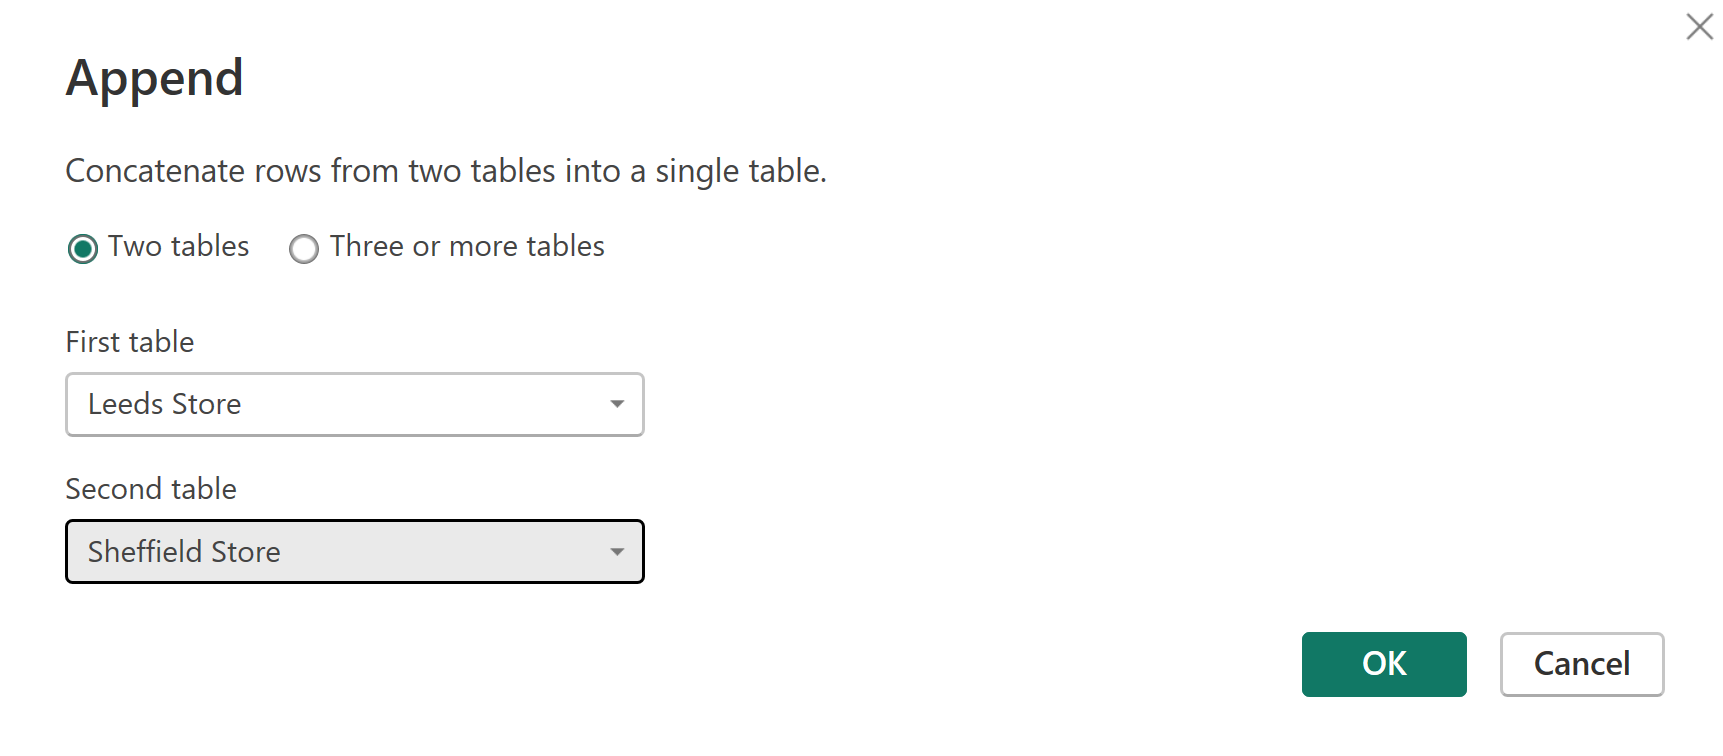This screenshot has height=756, width=1723.
Task: Click the "Leeds Store" selected value
Action: pos(165,404)
